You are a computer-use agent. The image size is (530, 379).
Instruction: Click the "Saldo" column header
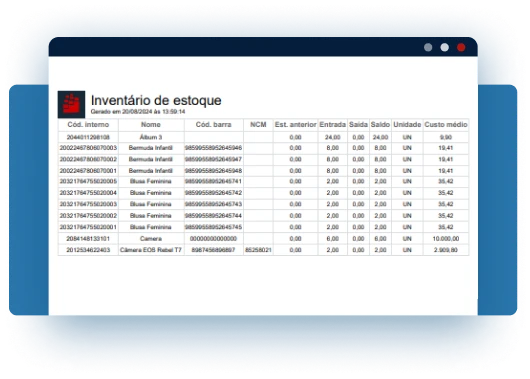point(380,124)
